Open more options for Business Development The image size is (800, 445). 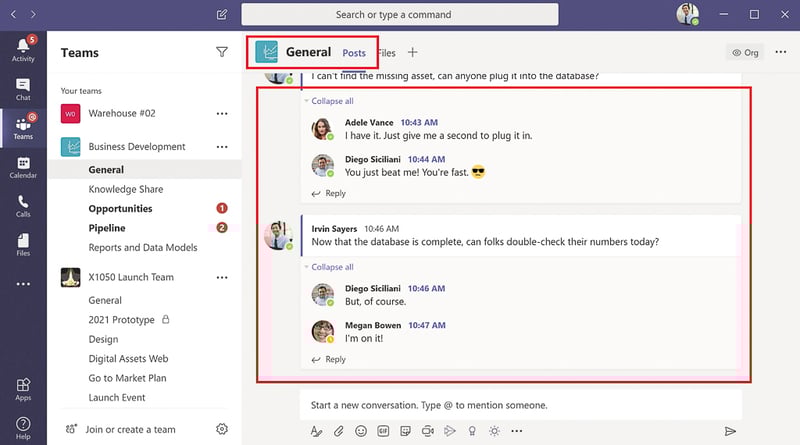click(221, 146)
